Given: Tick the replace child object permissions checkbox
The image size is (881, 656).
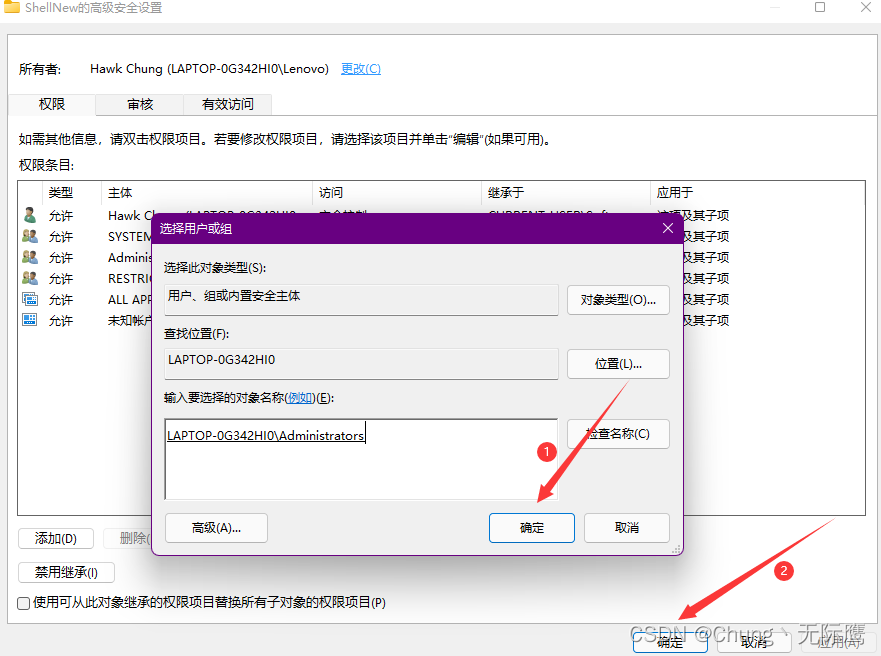Looking at the screenshot, I should click(x=24, y=603).
